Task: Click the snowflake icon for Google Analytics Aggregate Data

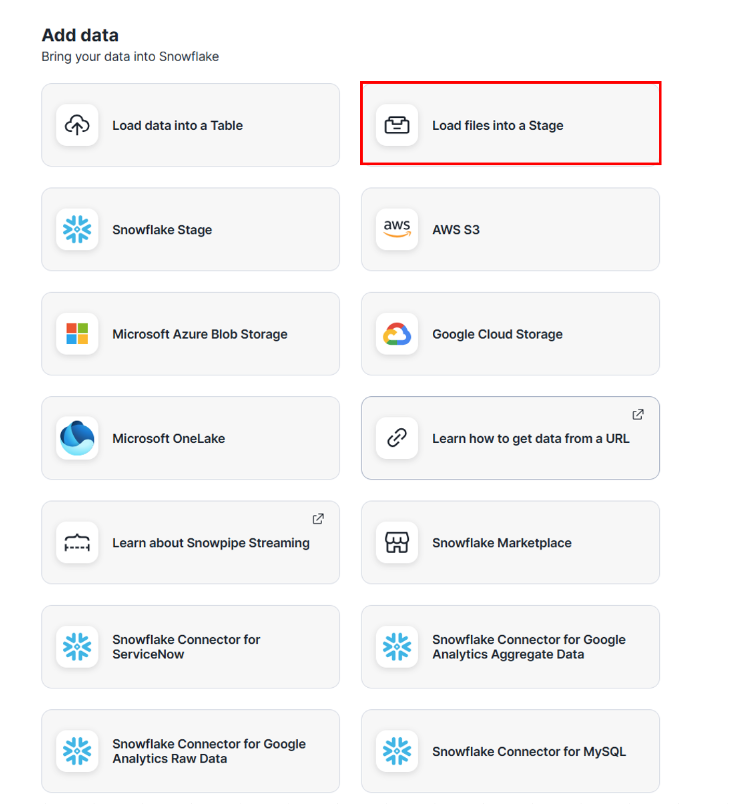Action: click(x=397, y=647)
